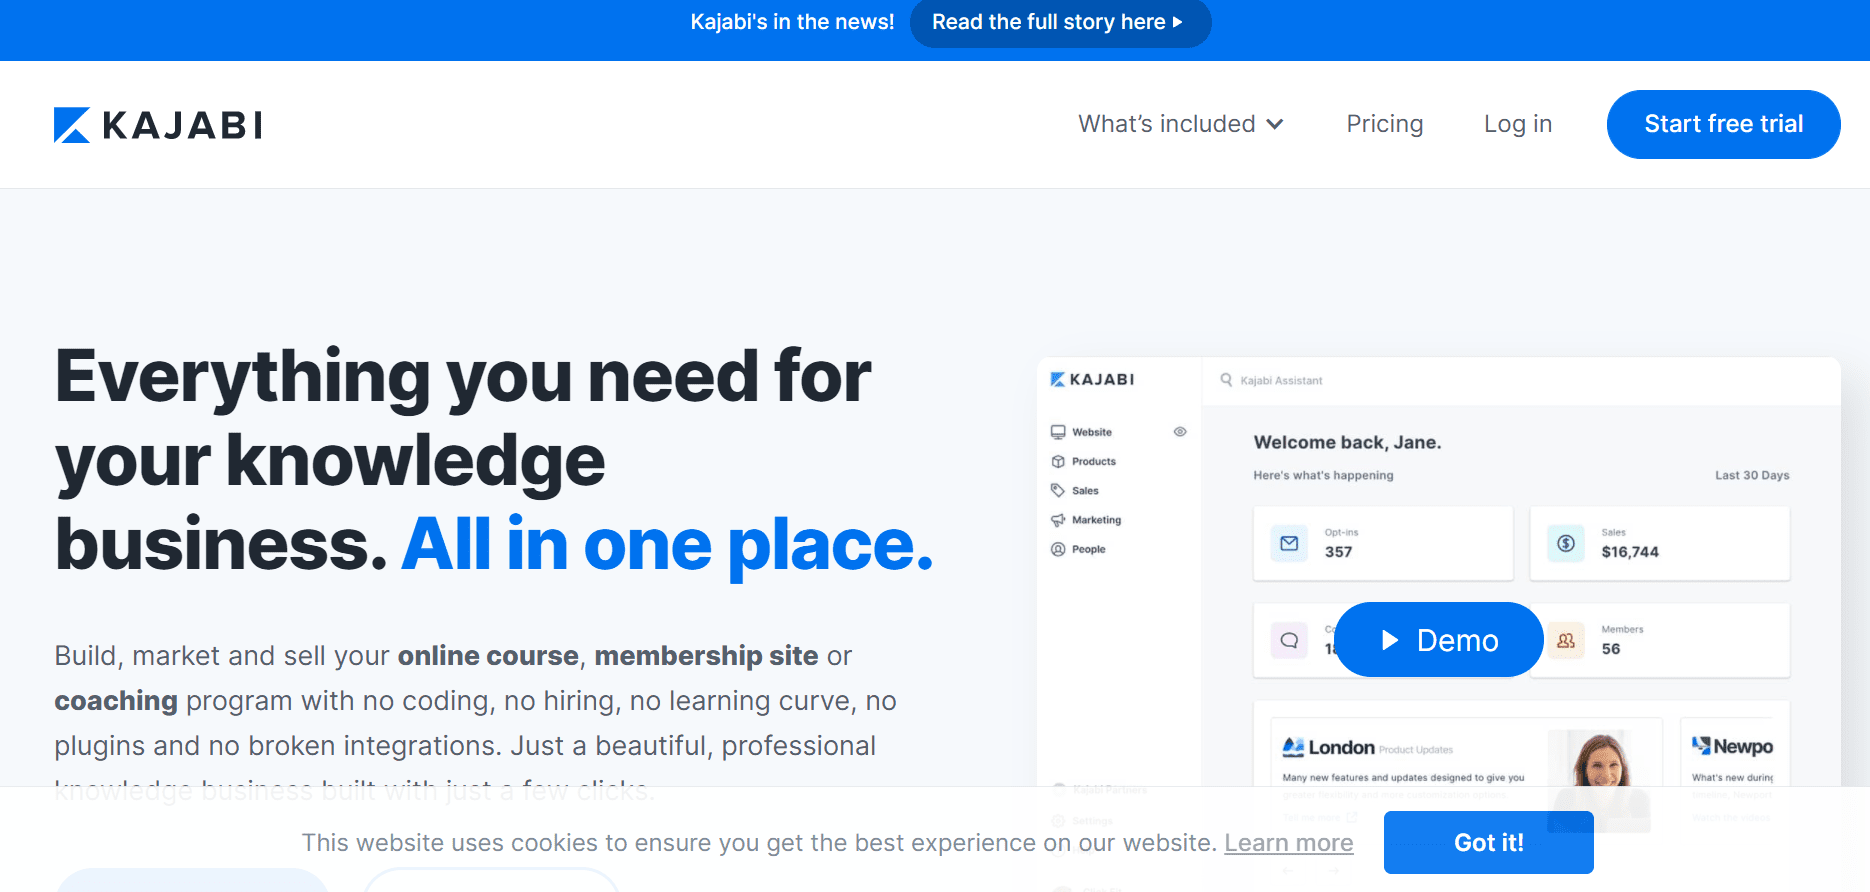This screenshot has height=892, width=1870.
Task: Click 'Welcome back, Jane.' heading
Action: pos(1347,442)
